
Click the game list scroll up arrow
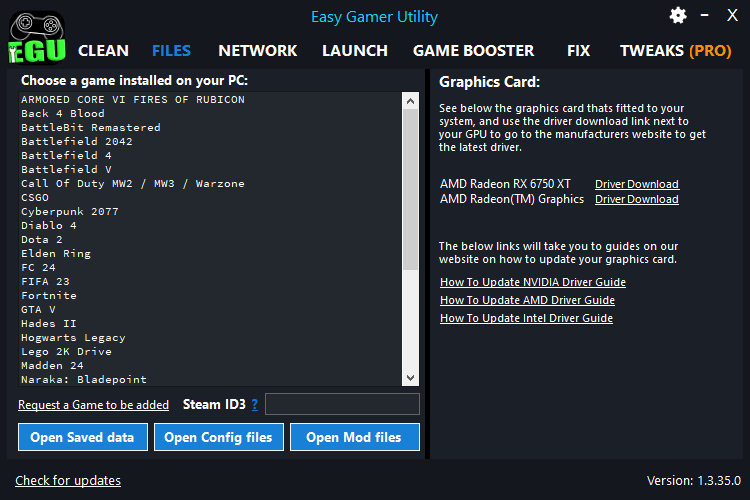point(410,100)
